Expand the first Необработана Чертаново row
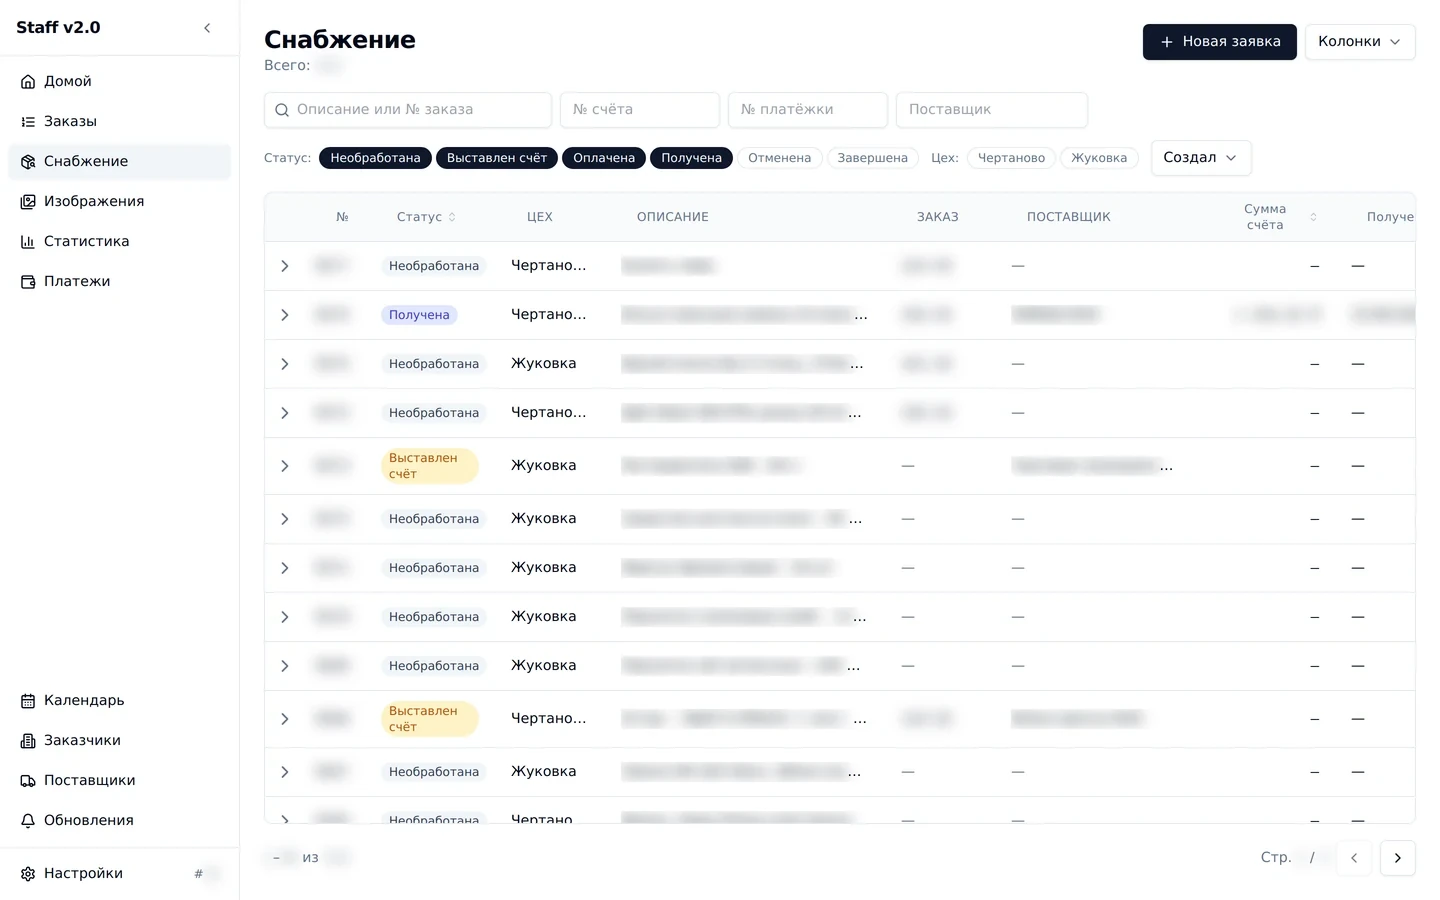 click(285, 266)
